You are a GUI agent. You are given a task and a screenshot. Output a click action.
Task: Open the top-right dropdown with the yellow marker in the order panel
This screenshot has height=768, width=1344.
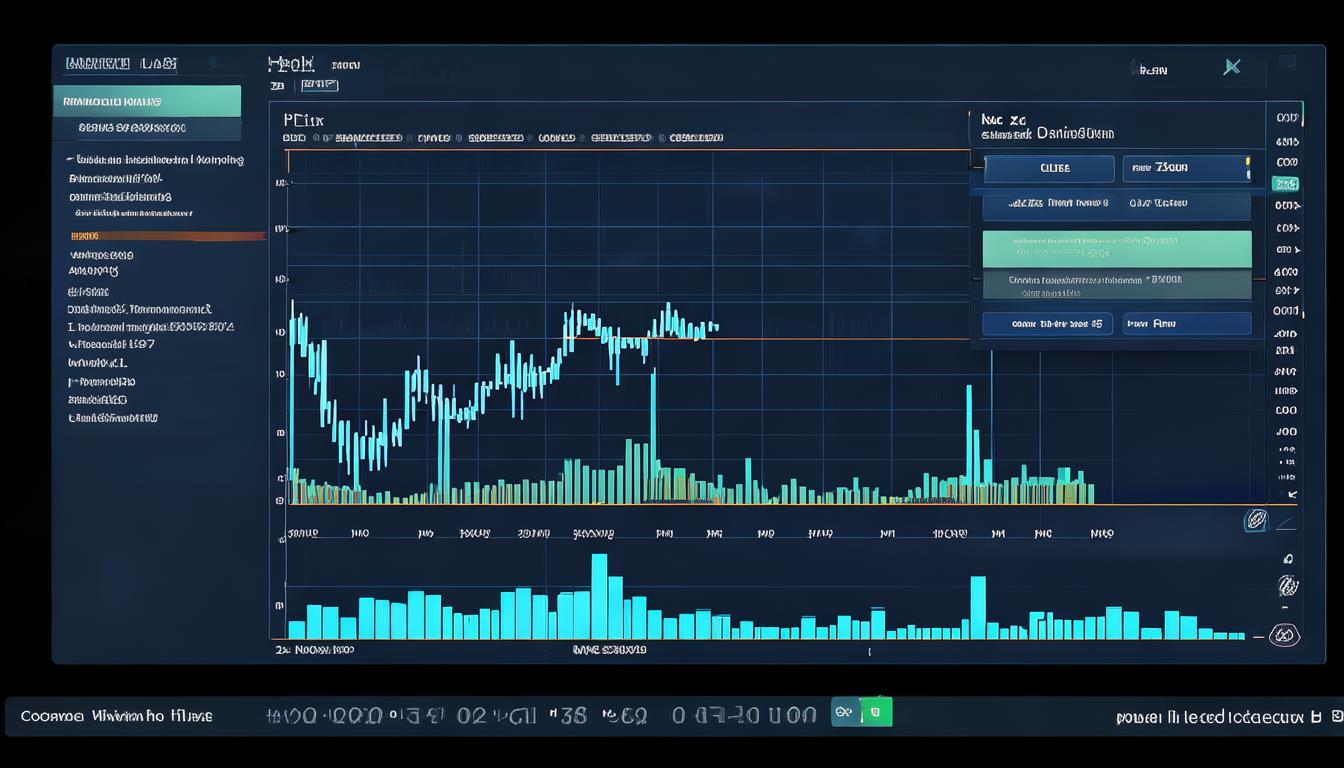[x=1186, y=168]
